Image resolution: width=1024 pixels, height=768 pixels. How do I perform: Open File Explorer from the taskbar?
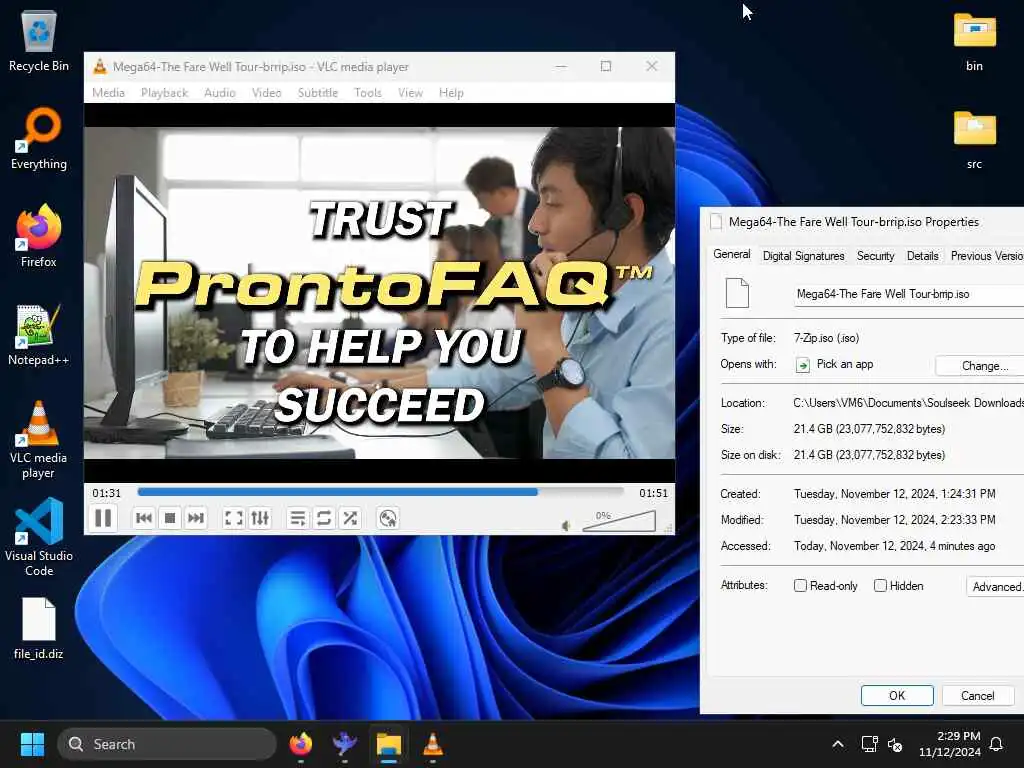pos(389,744)
